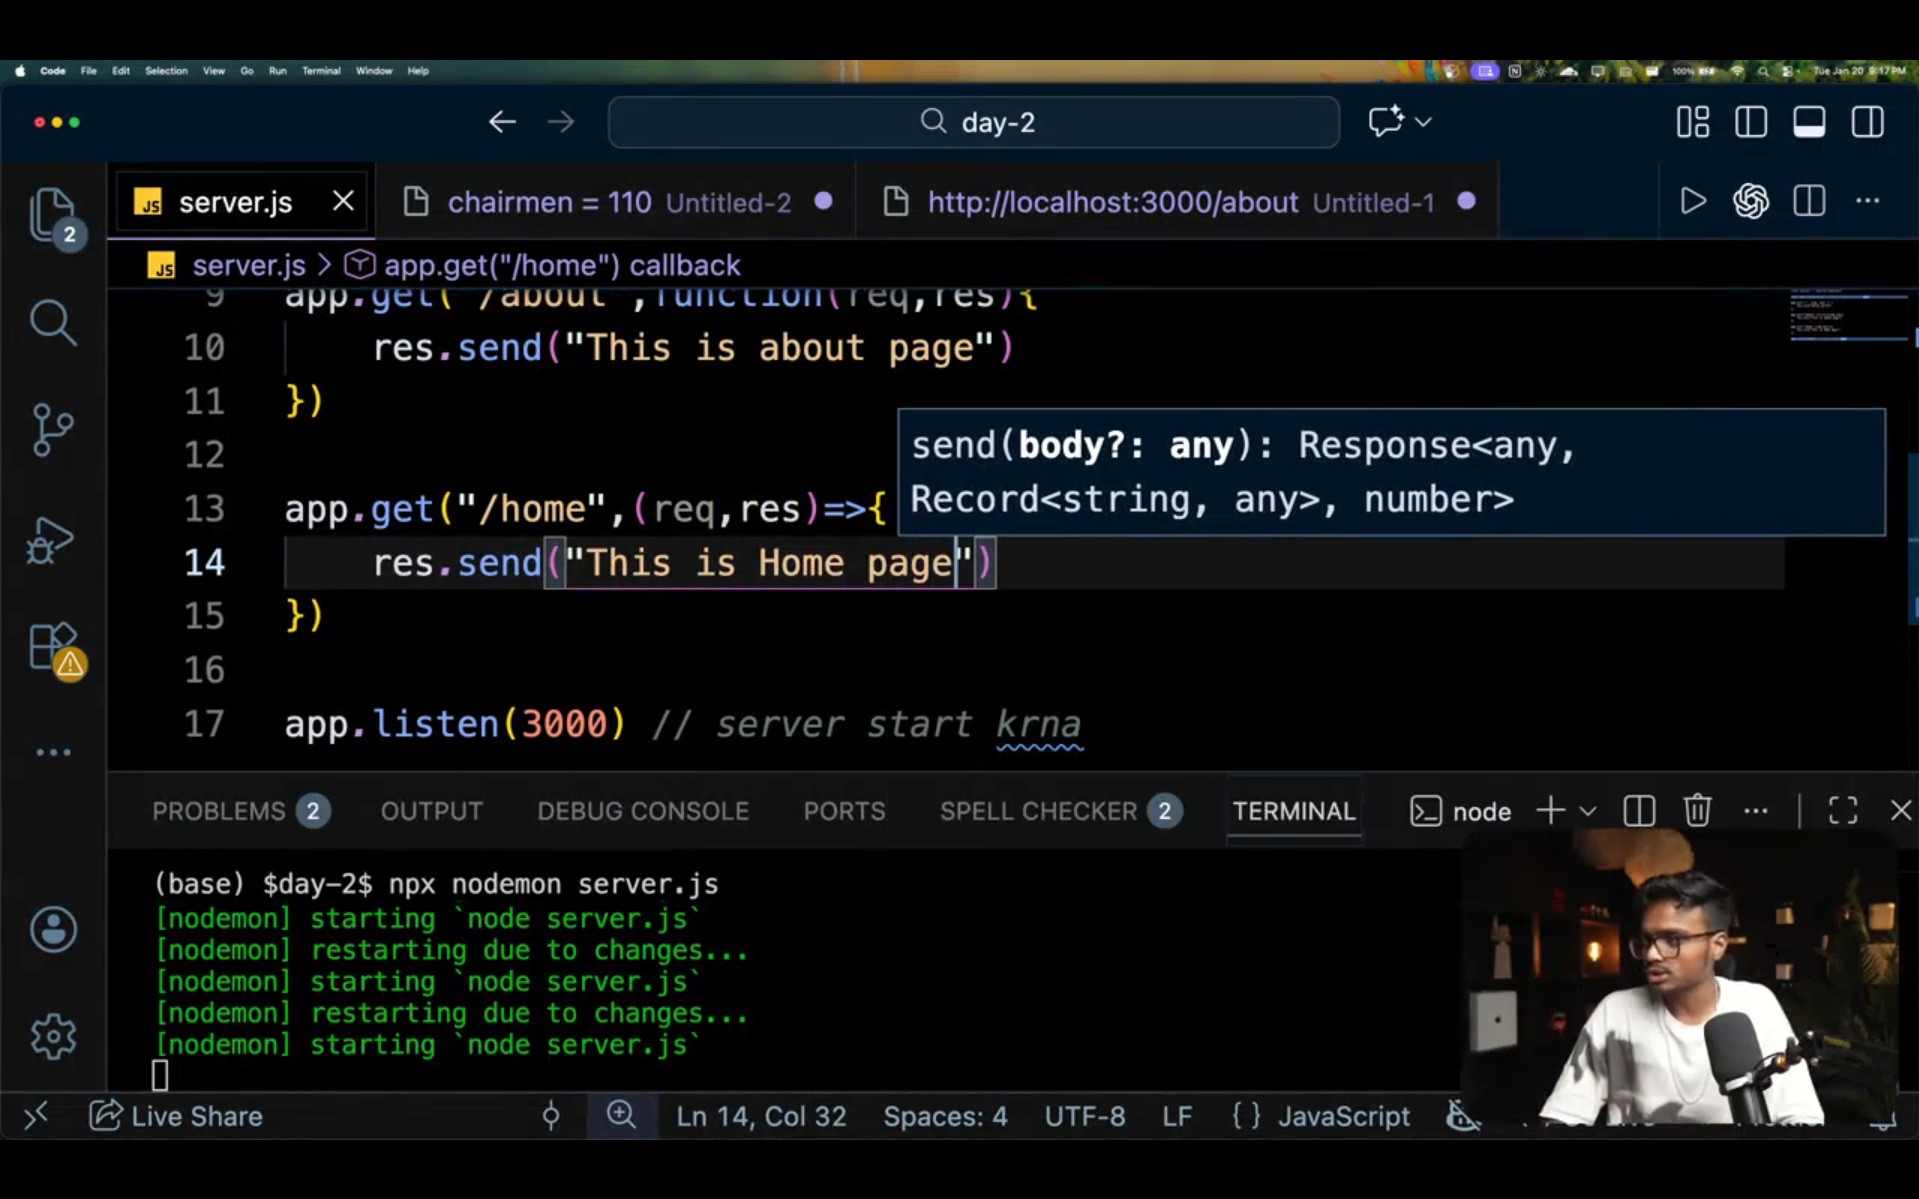The width and height of the screenshot is (1919, 1199).
Task: Switch to the PROBLEMS panel tab
Action: [219, 811]
